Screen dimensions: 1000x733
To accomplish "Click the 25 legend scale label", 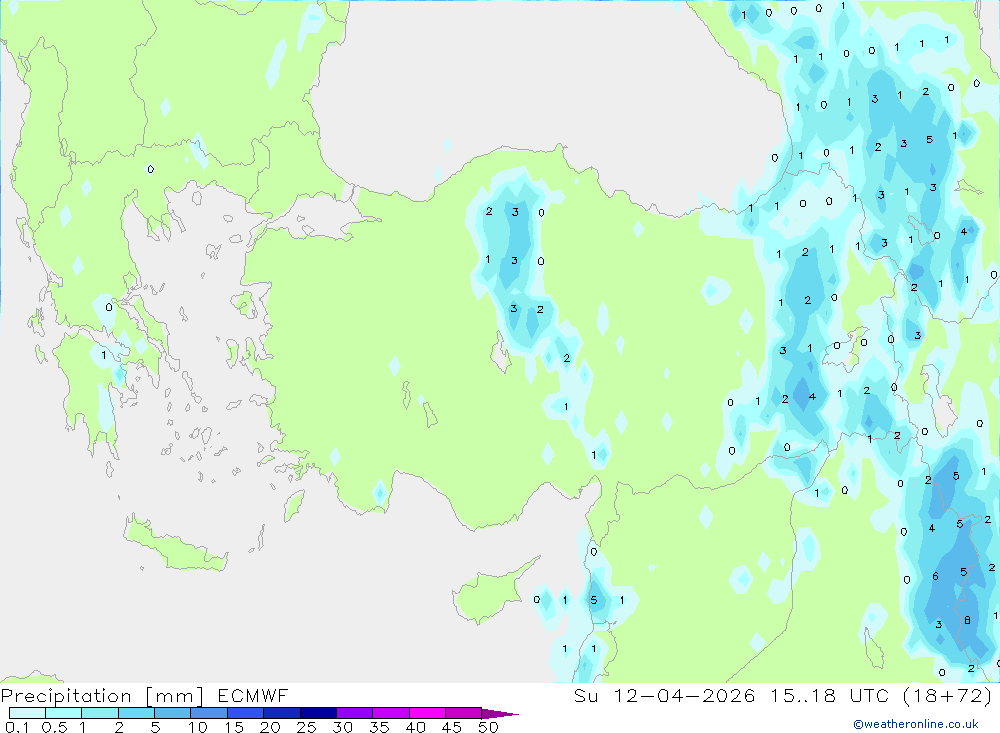I will [x=306, y=727].
